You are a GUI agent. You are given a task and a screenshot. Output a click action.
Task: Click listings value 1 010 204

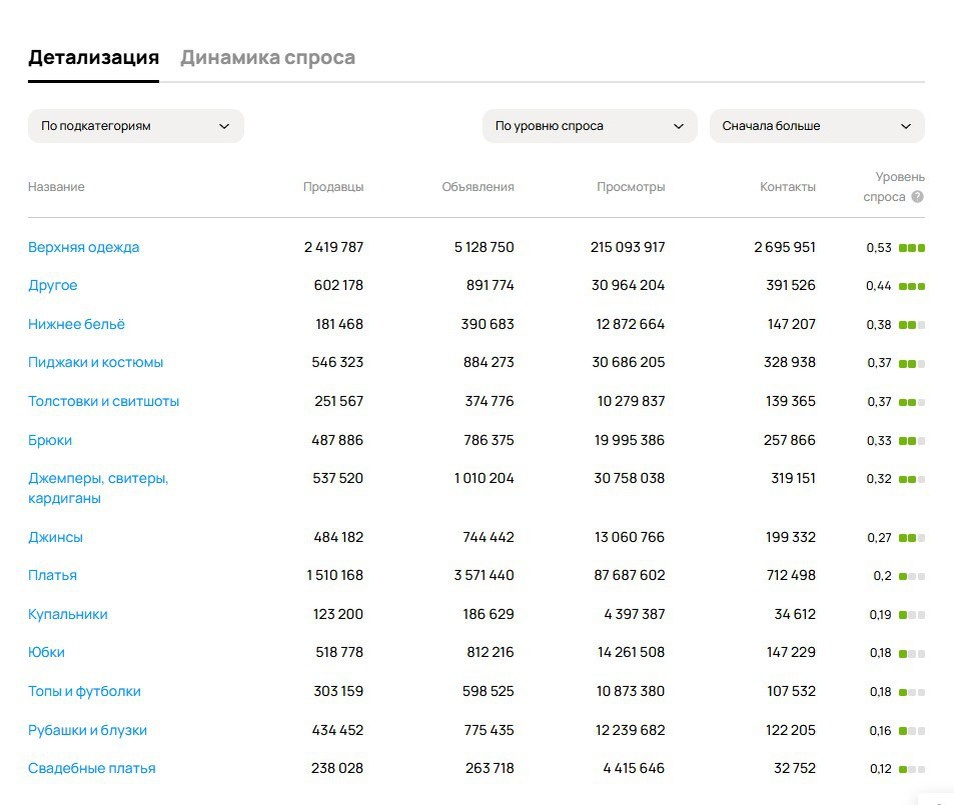point(484,478)
